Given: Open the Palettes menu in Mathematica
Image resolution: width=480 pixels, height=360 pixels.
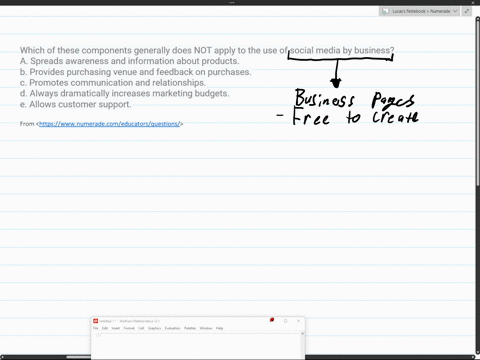Looking at the screenshot, I should point(190,328).
